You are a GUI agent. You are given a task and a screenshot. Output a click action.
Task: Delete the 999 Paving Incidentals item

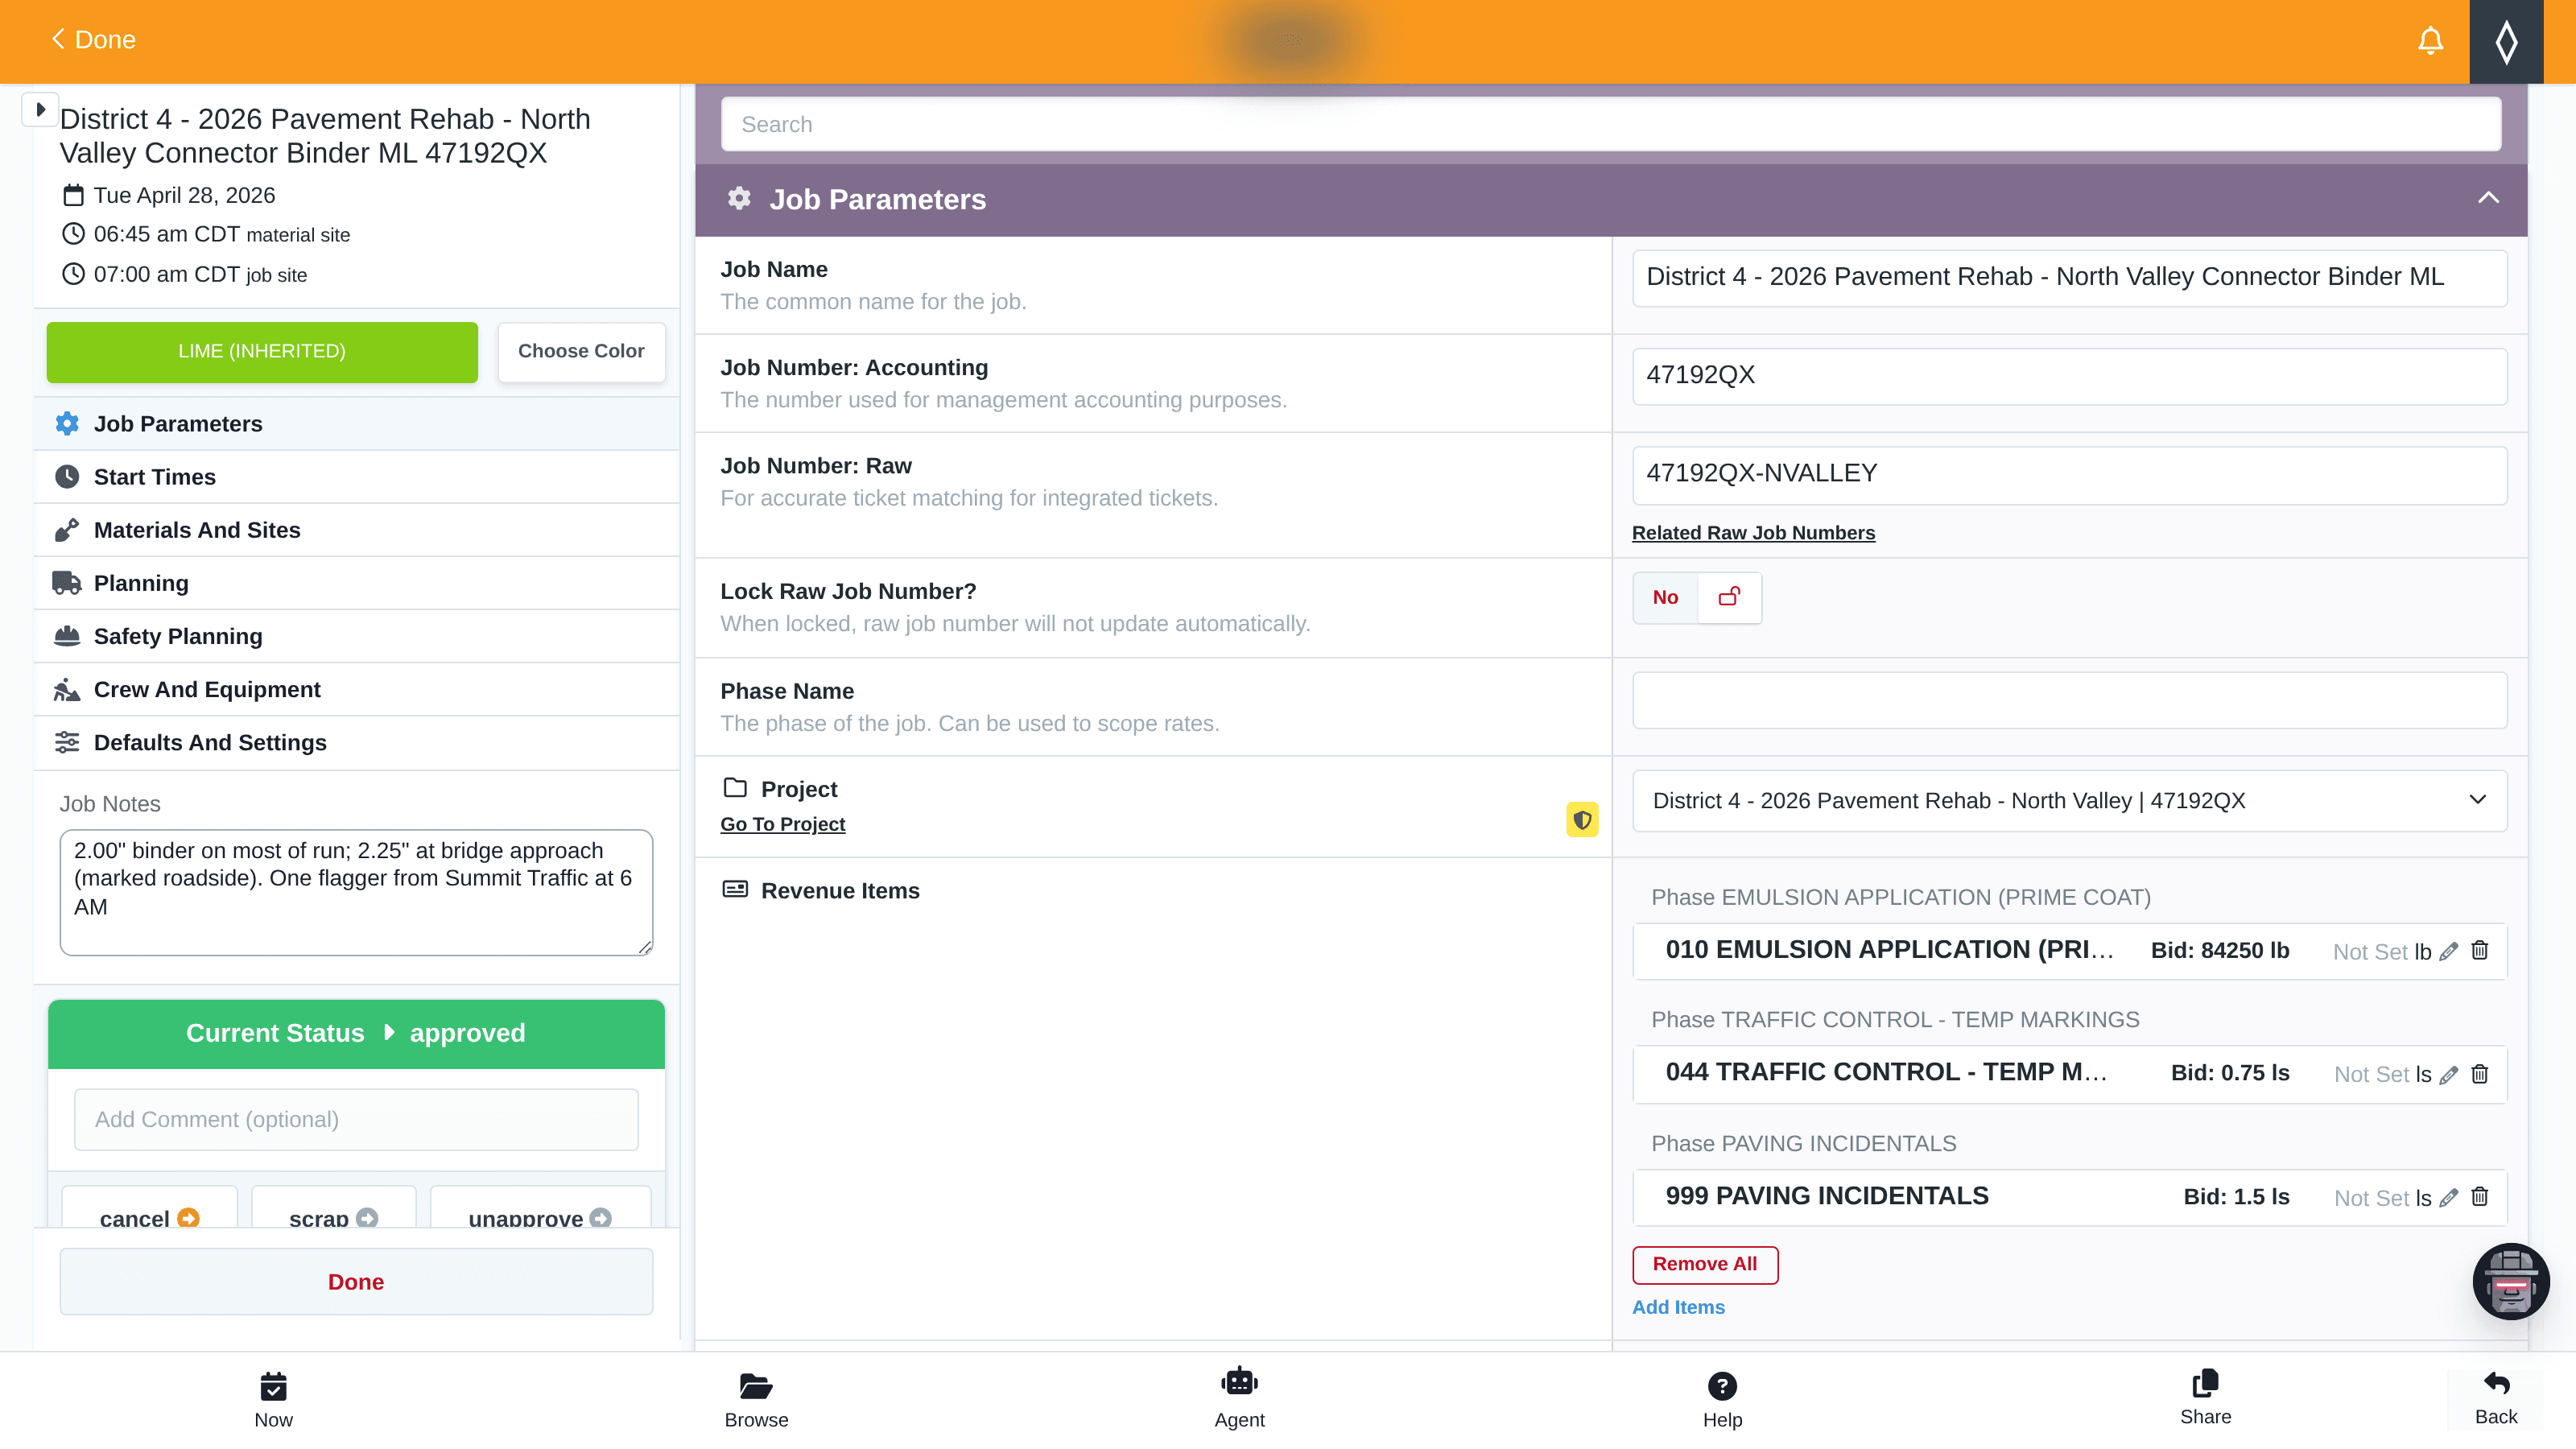click(x=2480, y=1197)
